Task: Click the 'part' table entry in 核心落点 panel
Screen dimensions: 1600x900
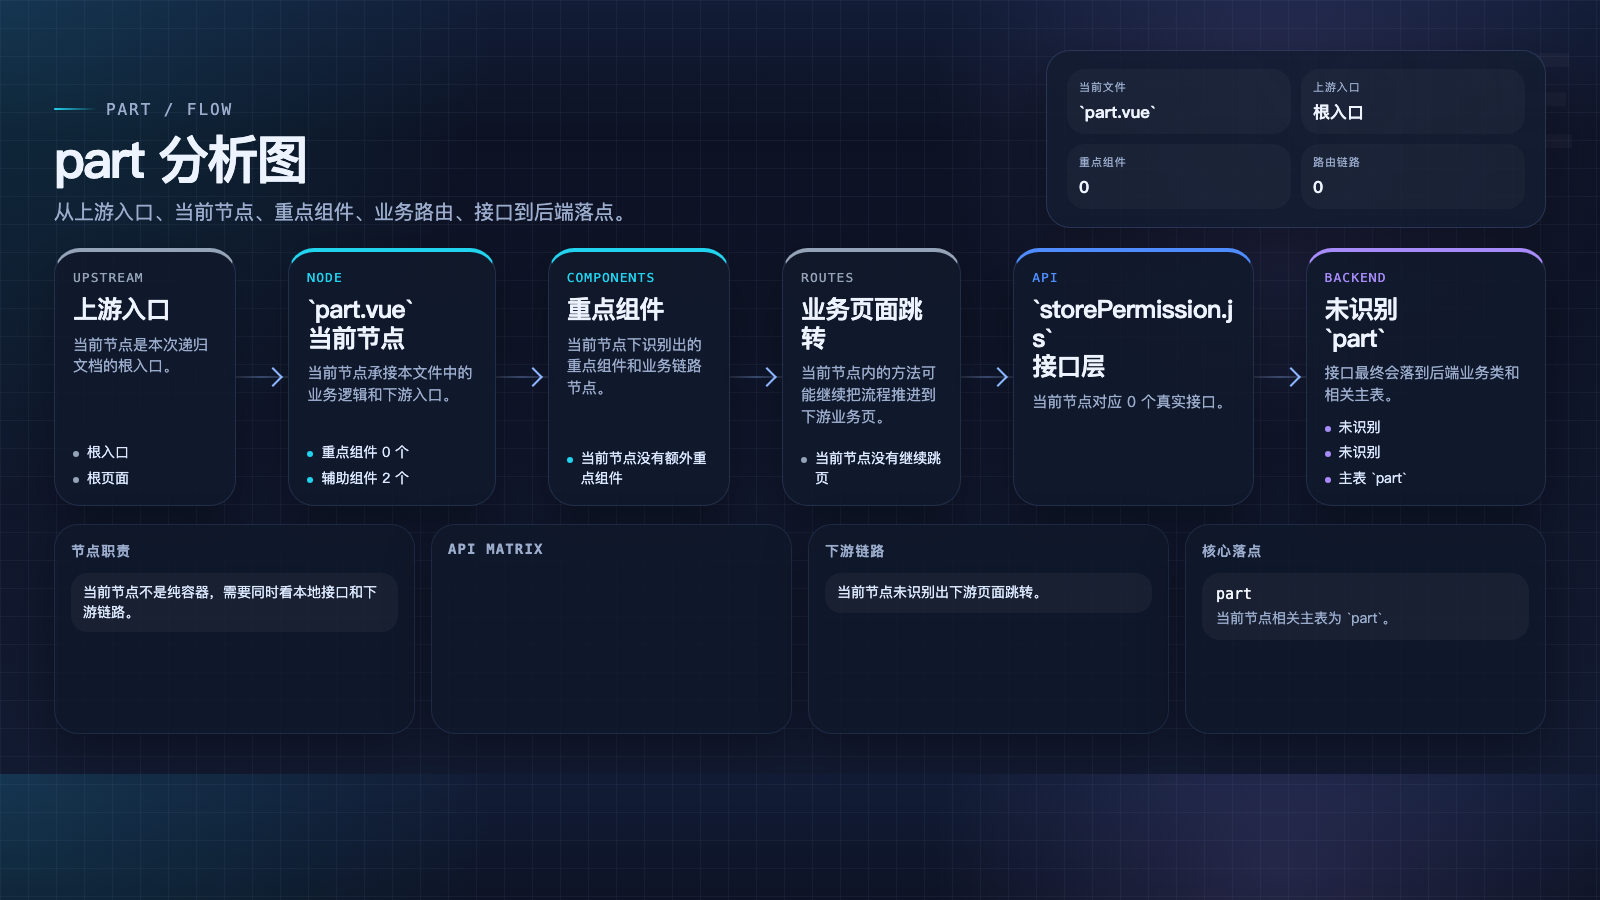Action: click(x=1365, y=606)
